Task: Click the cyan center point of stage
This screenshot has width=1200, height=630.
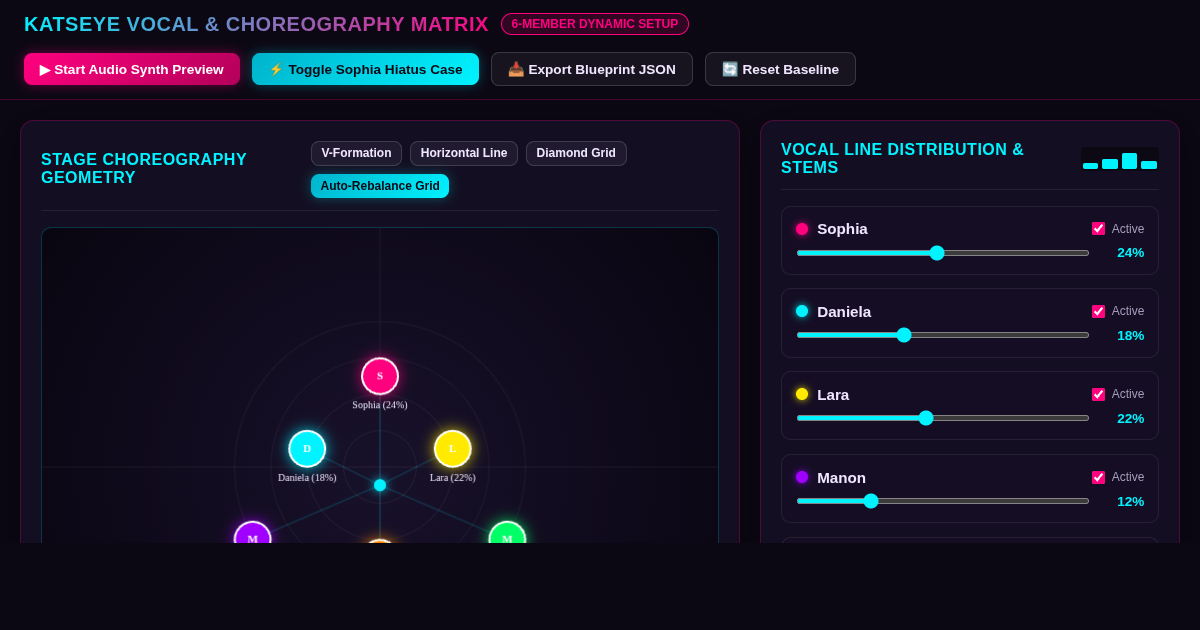Action: click(x=380, y=485)
